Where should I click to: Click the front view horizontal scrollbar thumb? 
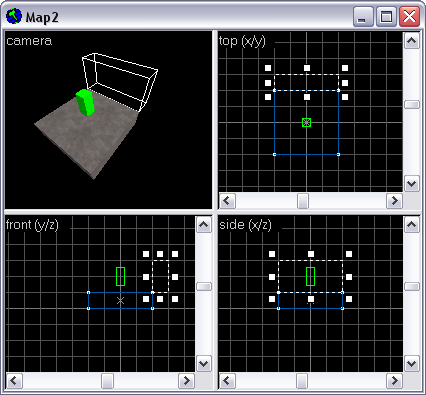coord(107,381)
